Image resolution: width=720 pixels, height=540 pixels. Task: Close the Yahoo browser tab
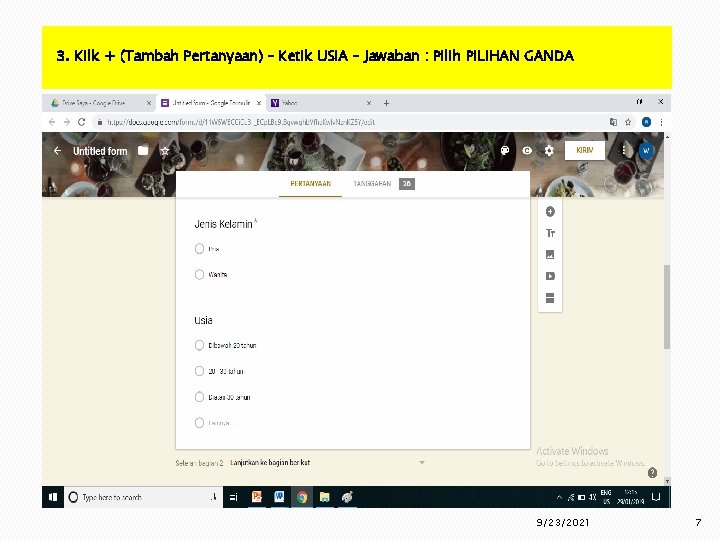click(x=369, y=103)
